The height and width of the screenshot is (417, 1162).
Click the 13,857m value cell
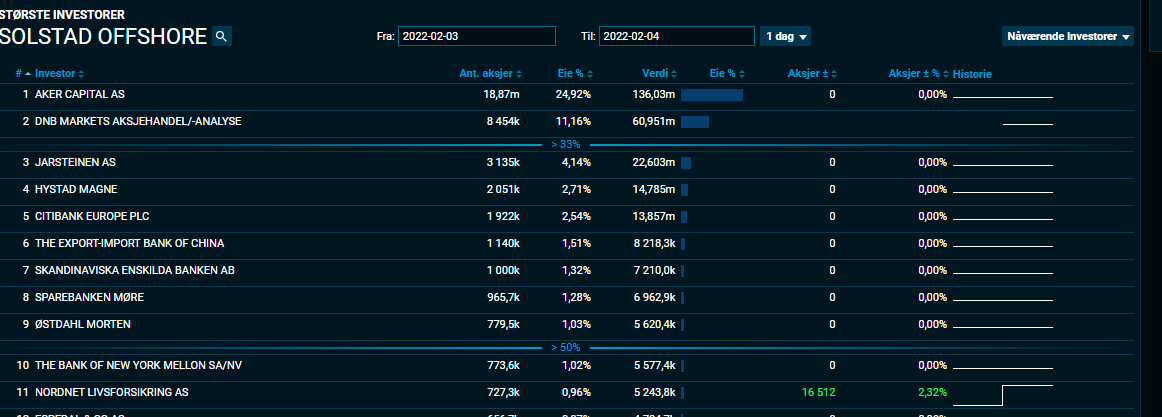654,216
